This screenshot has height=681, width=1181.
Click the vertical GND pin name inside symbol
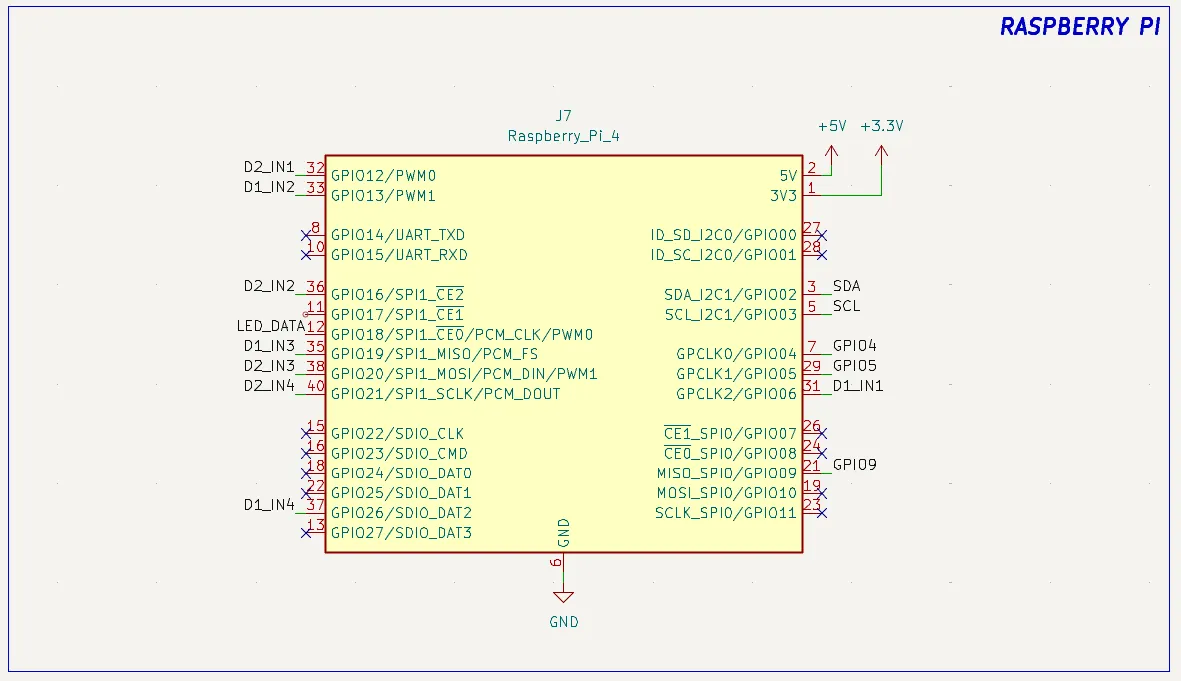click(563, 533)
